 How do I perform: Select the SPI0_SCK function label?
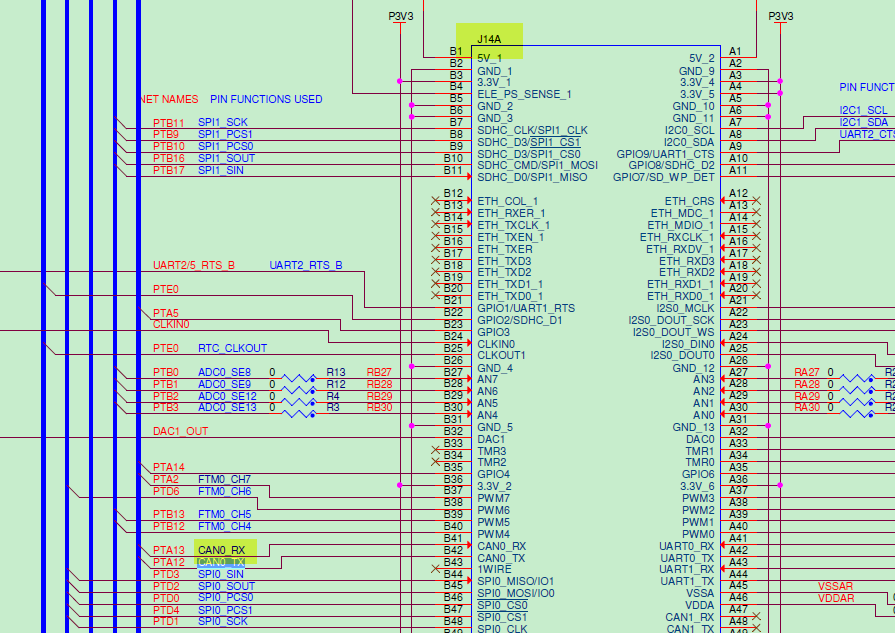[223, 622]
